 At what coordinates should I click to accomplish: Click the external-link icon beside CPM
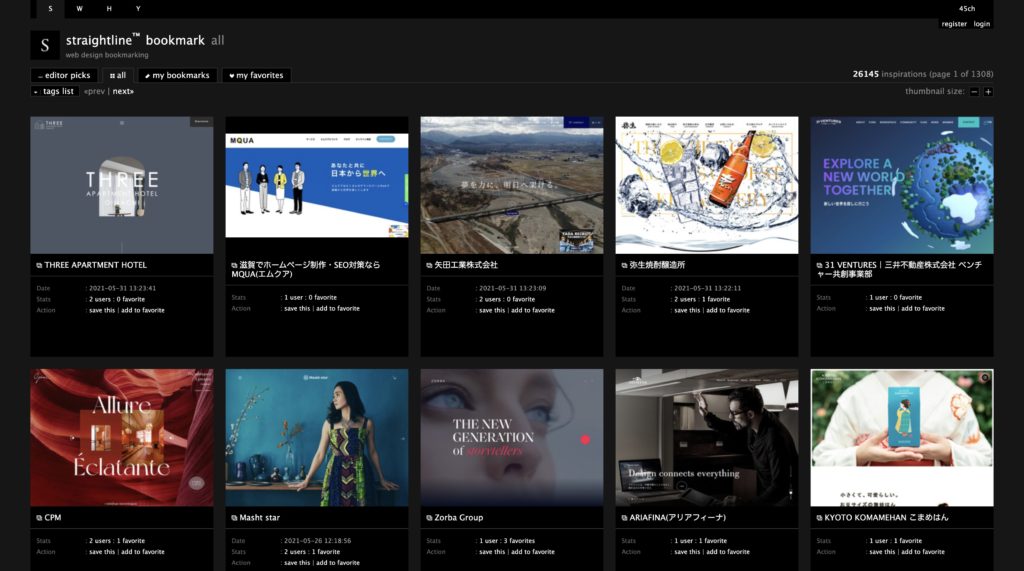tap(39, 517)
